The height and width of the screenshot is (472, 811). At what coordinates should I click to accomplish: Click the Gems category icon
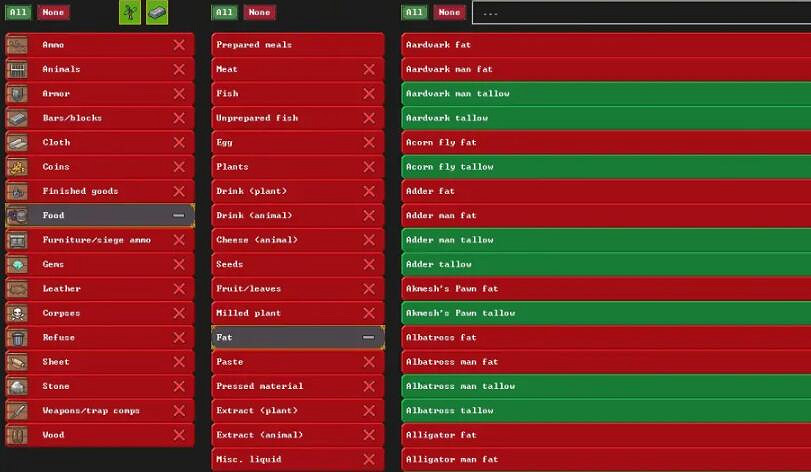click(x=17, y=264)
